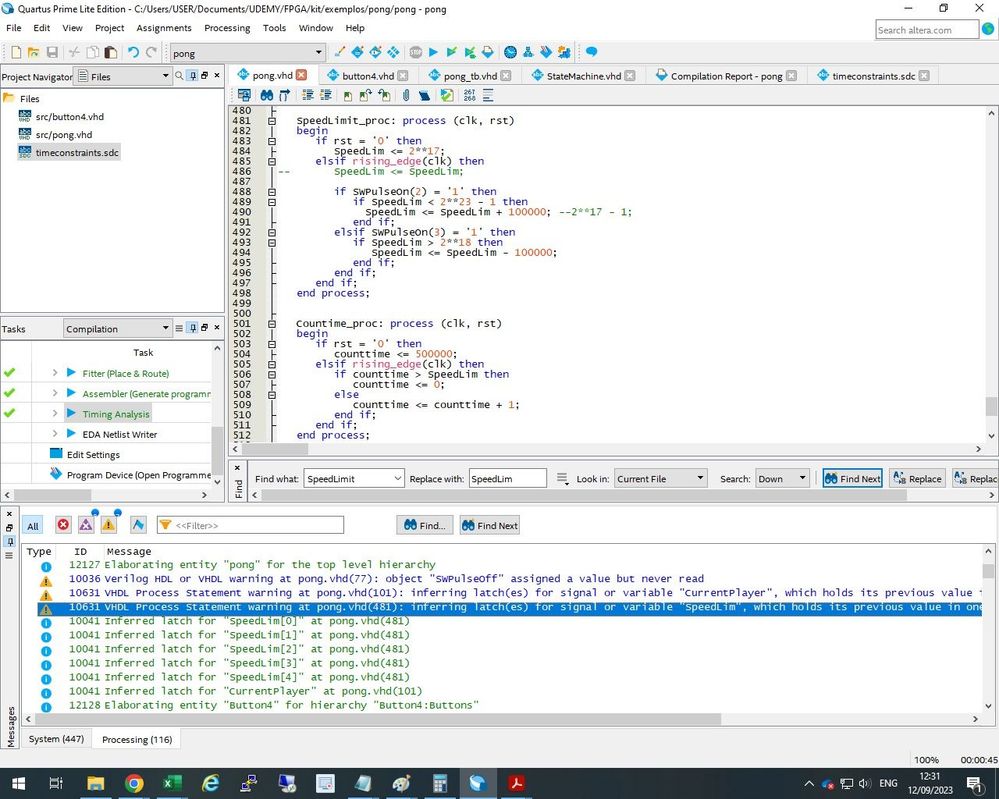Viewport: 999px width, 799px height.
Task: Click binoculars find icon in editor toolbar
Action: click(x=267, y=95)
